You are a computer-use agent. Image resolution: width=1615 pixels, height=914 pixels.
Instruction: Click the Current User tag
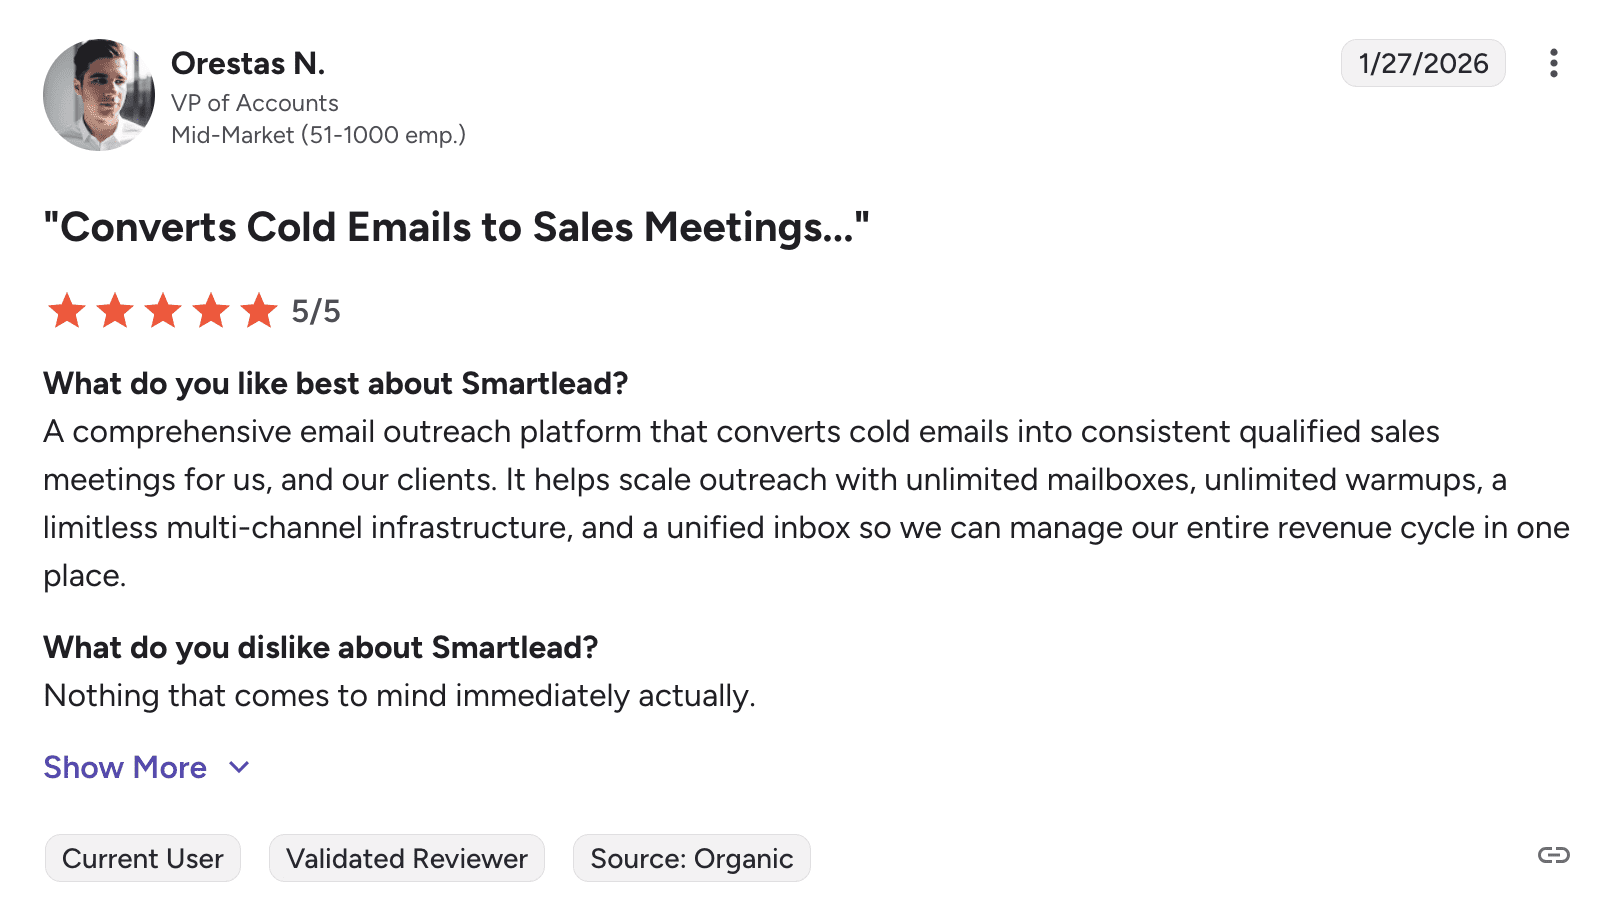(x=143, y=858)
